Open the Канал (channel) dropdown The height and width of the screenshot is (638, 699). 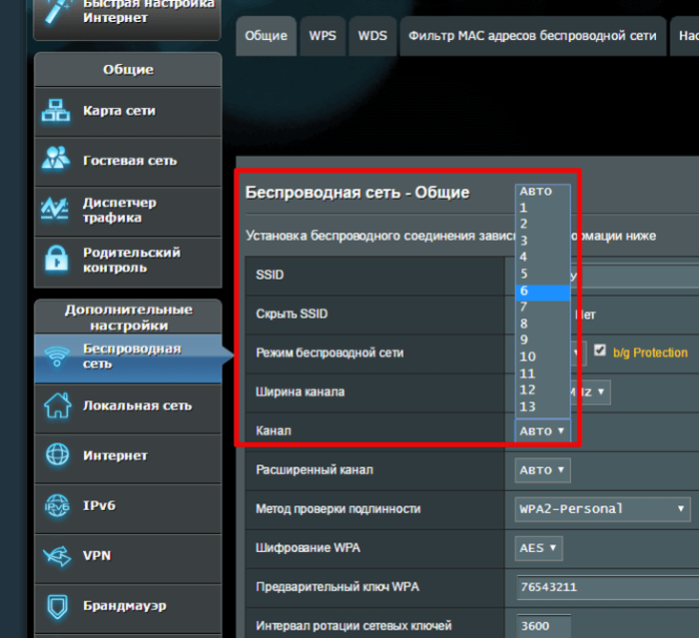(x=543, y=431)
